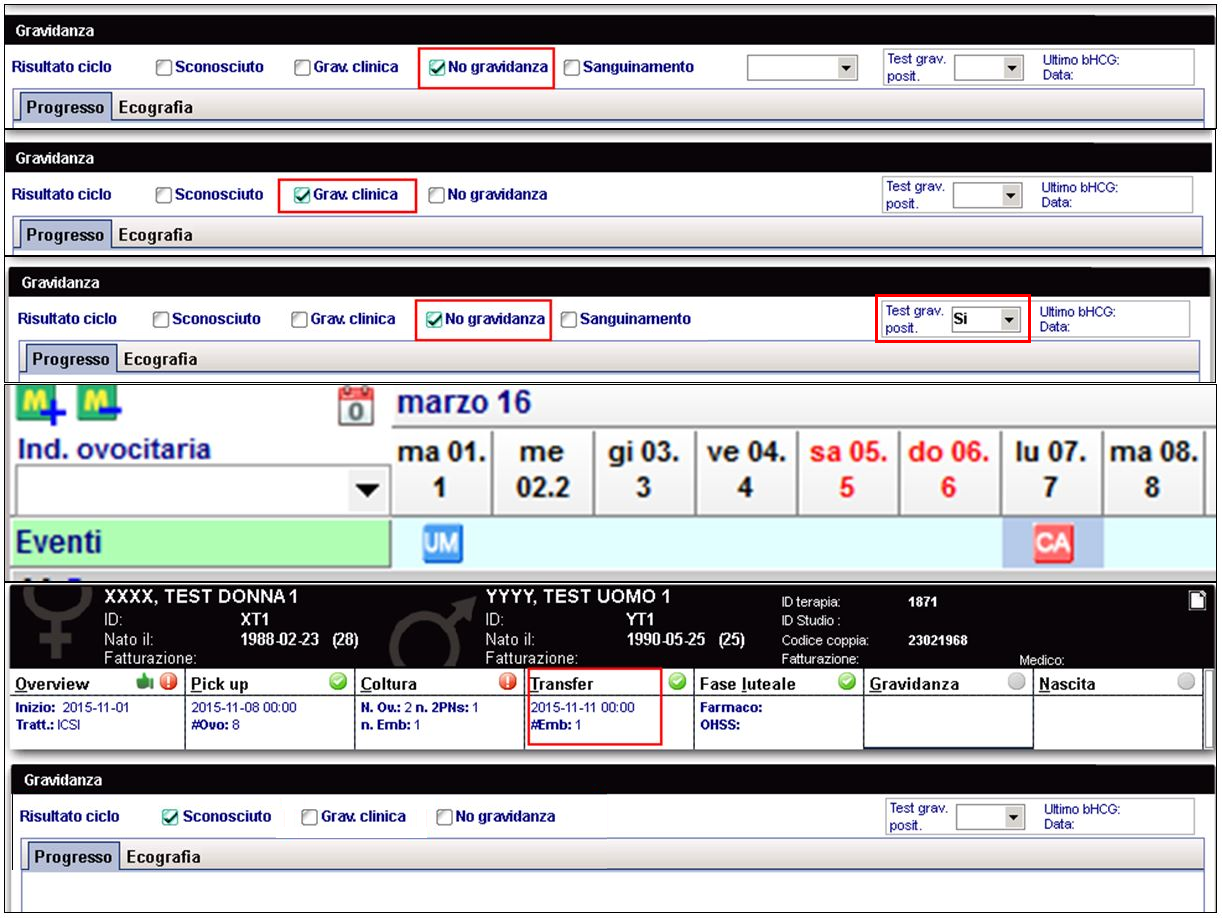The height and width of the screenshot is (918, 1222).
Task: Open the Overview cycle tab
Action: [53, 684]
